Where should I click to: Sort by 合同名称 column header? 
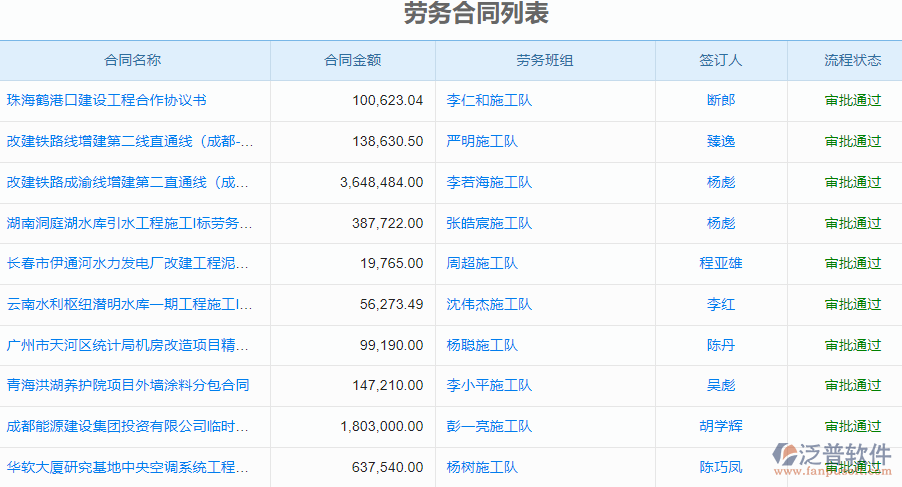click(x=133, y=60)
